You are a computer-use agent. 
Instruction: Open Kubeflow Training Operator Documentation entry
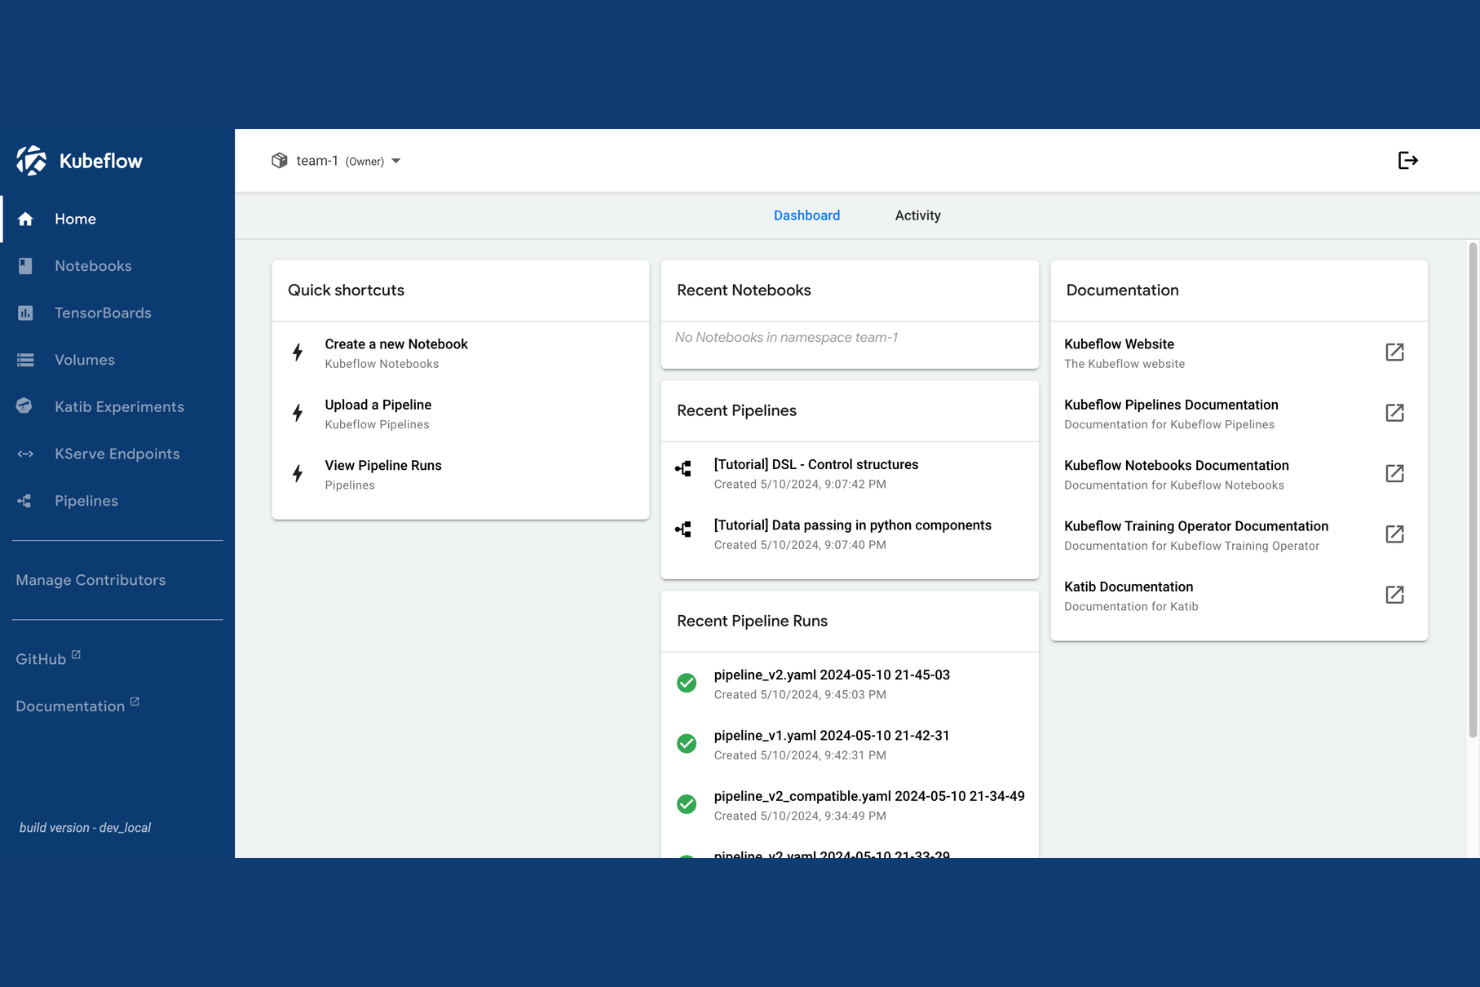pyautogui.click(x=1239, y=535)
